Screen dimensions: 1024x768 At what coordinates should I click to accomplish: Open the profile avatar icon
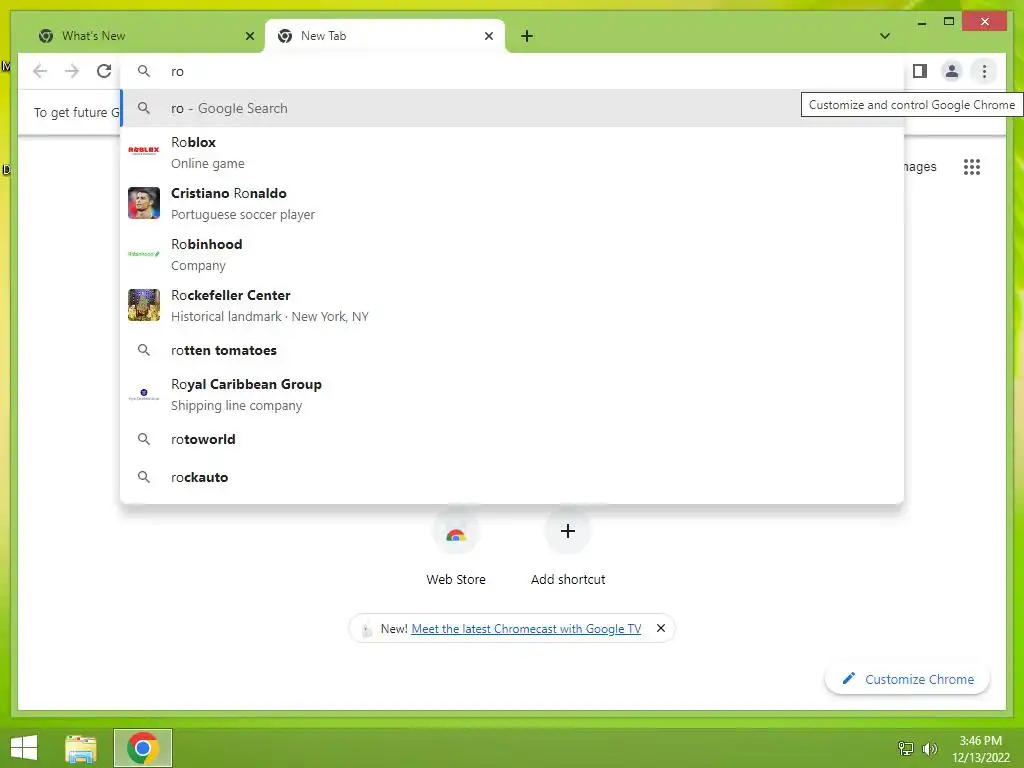(x=952, y=71)
